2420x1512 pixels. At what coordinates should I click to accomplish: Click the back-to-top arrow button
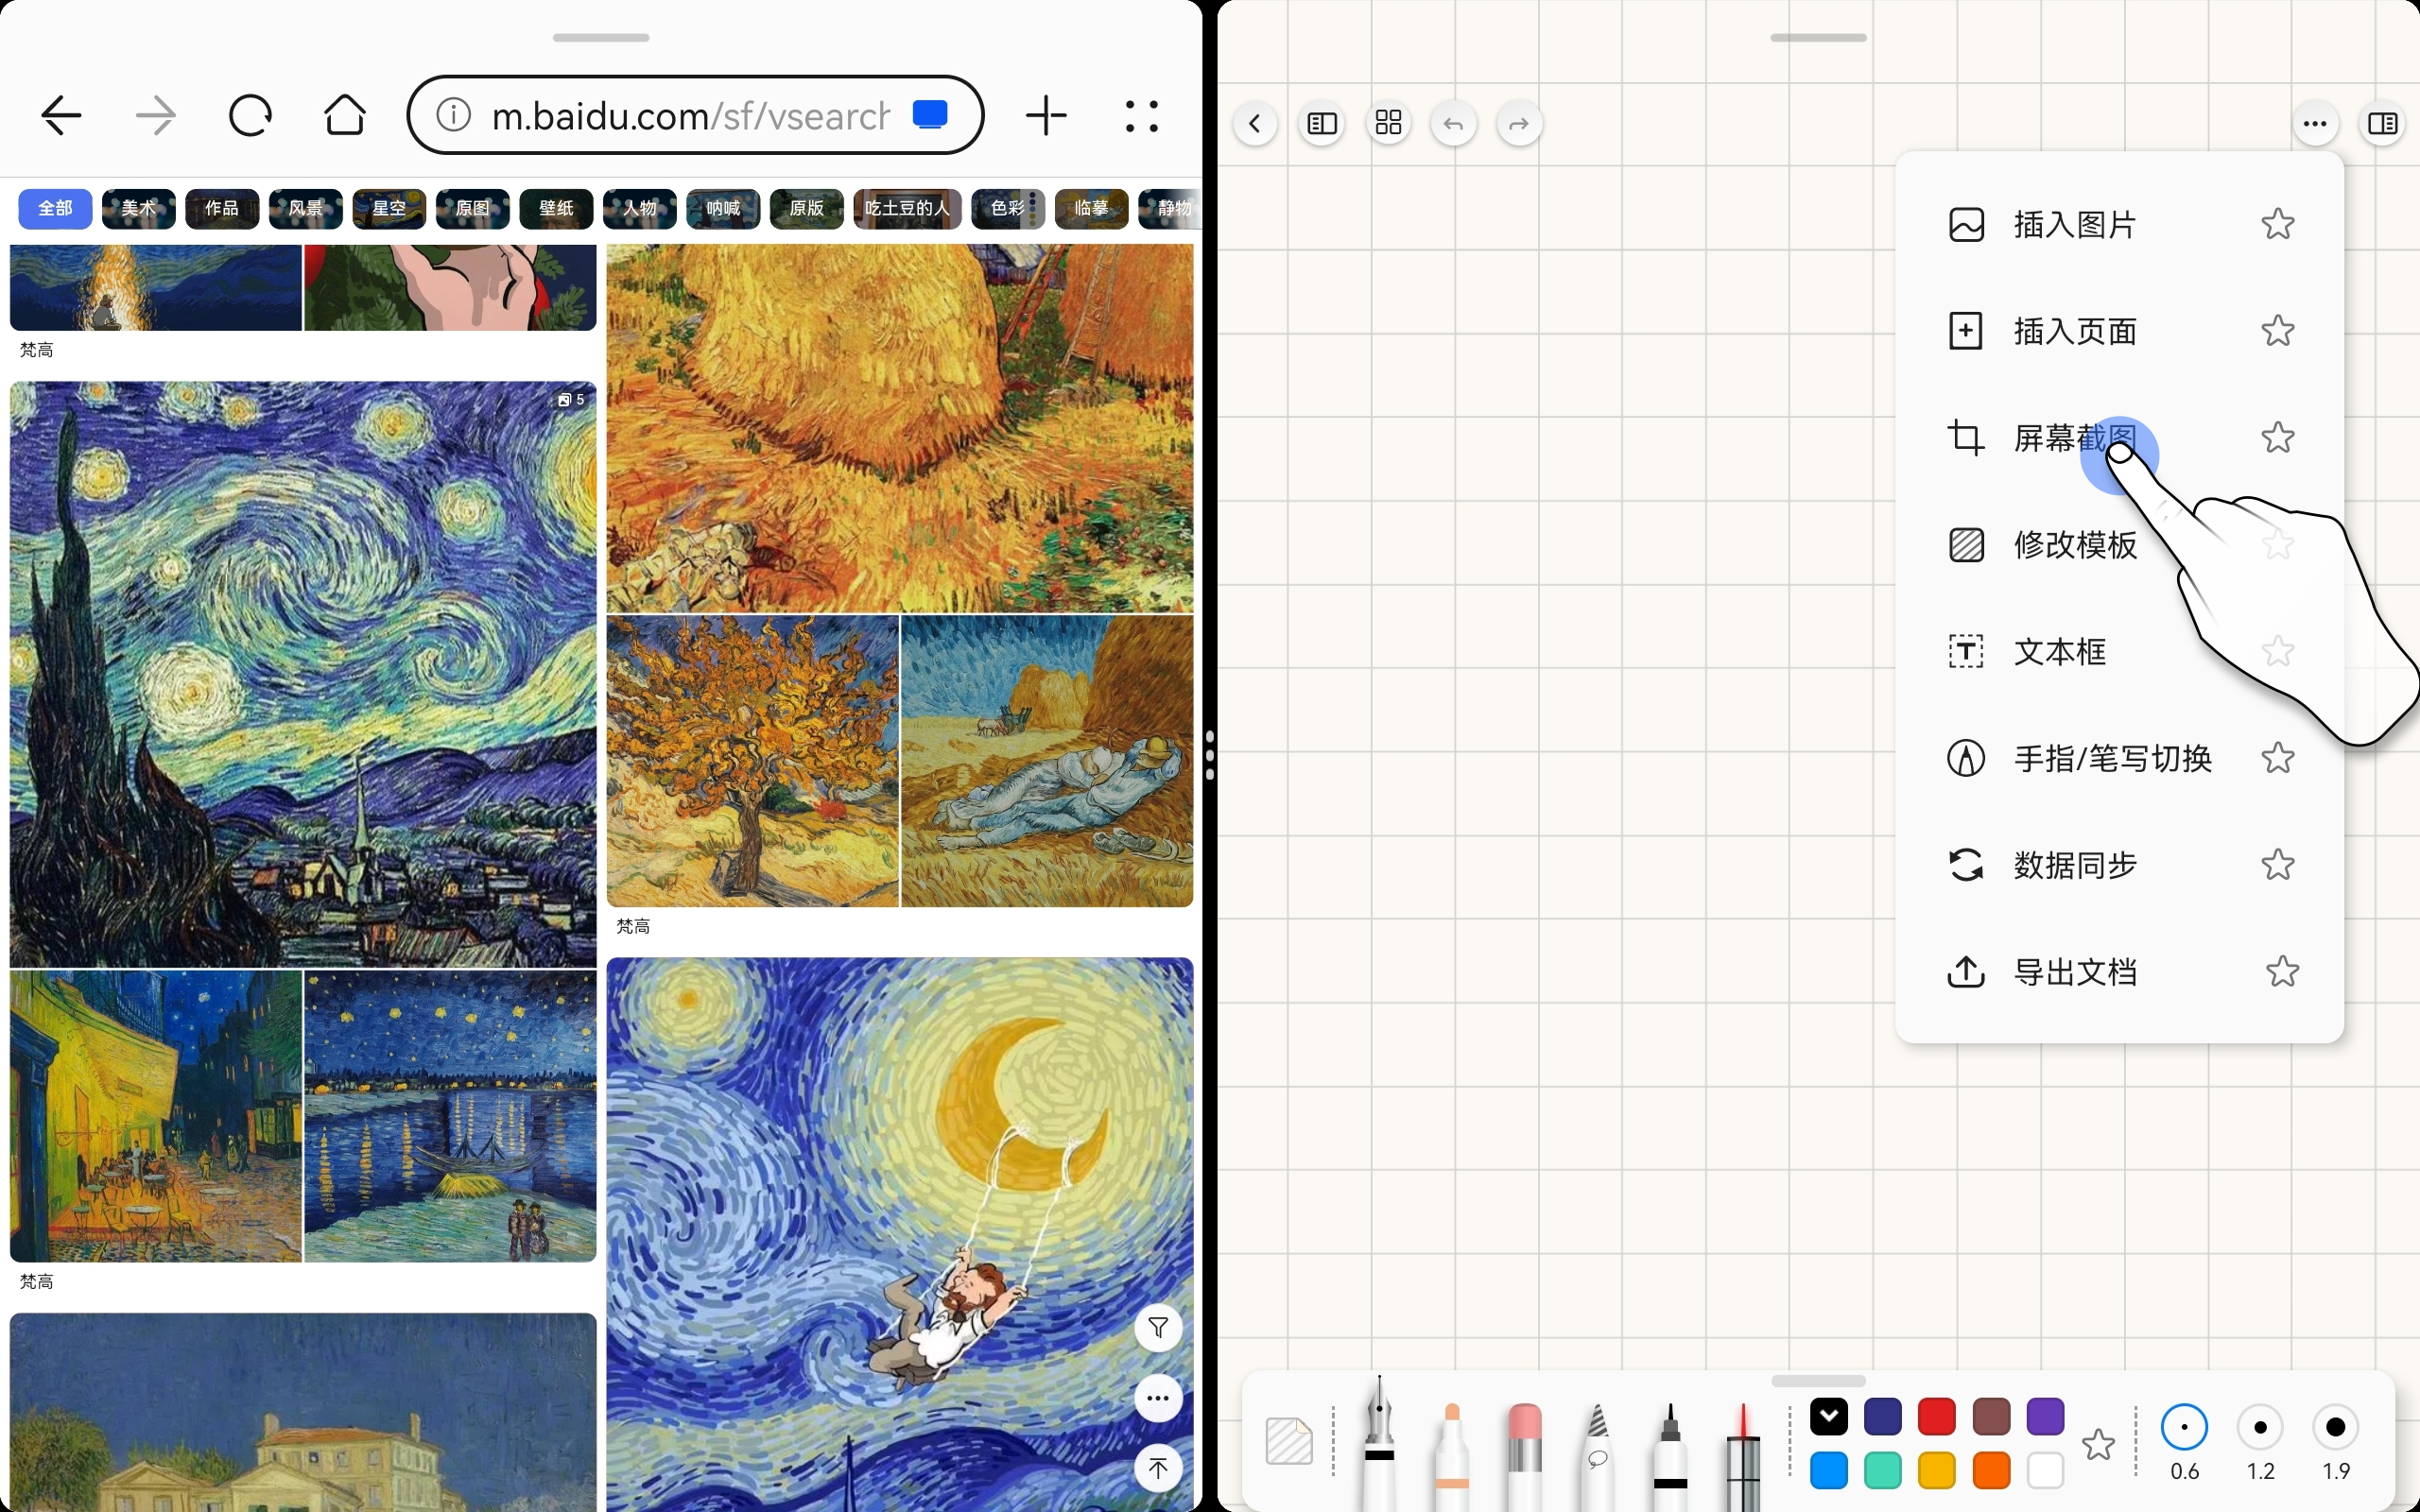tap(1158, 1468)
